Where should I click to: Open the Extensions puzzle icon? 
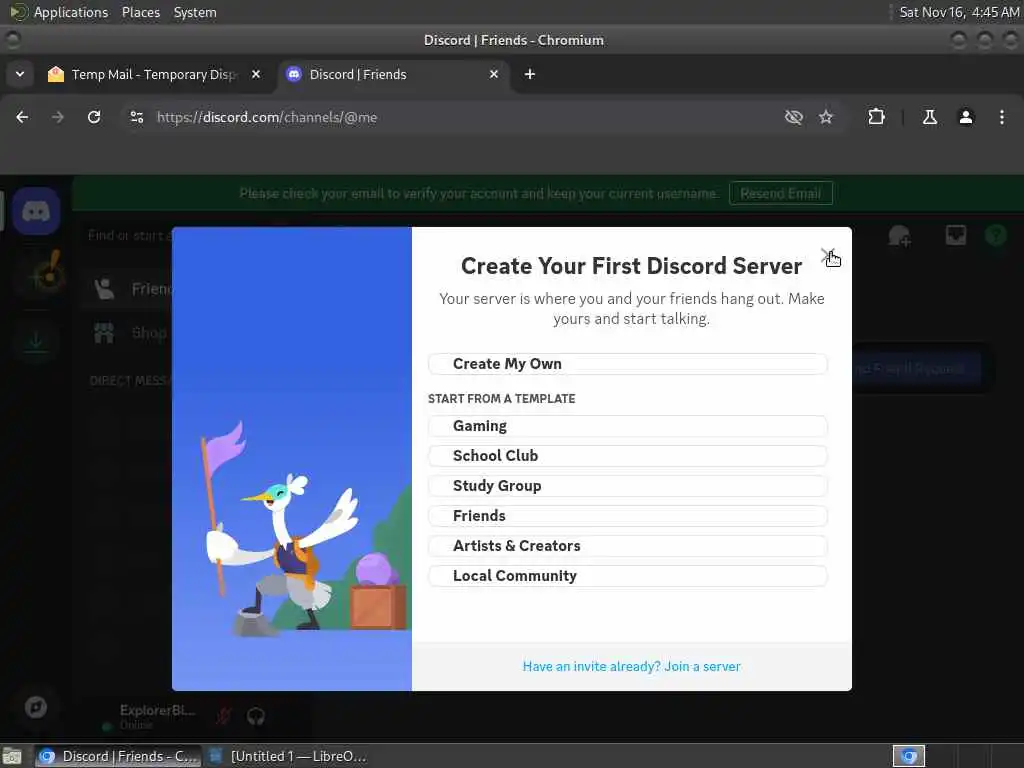tap(876, 118)
